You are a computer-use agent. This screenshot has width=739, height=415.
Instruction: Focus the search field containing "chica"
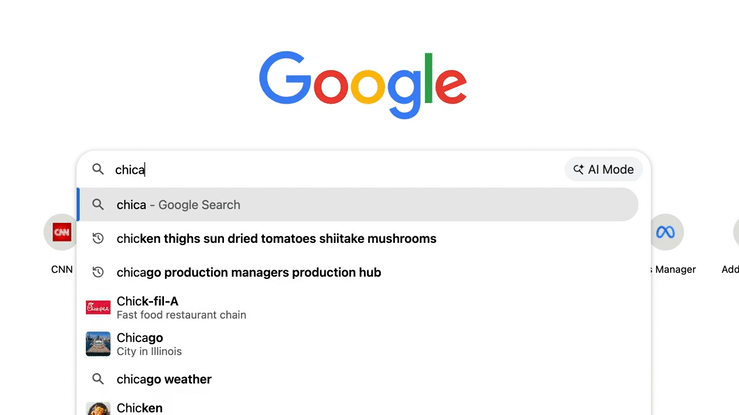point(330,170)
